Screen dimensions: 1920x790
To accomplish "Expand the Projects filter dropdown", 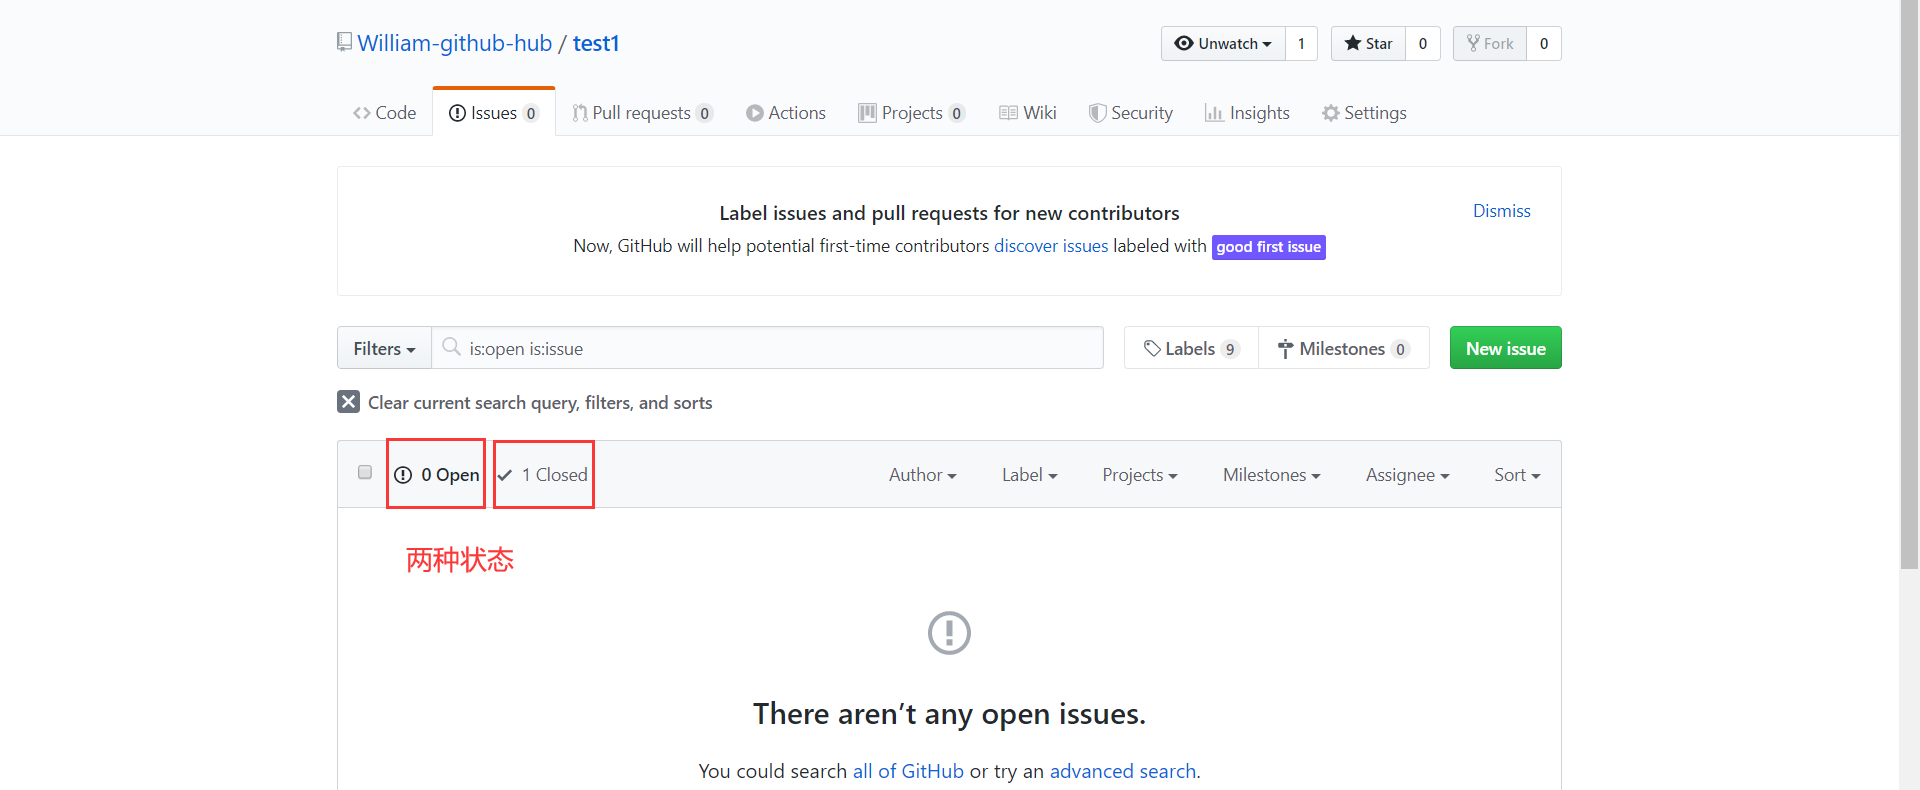I will (x=1139, y=475).
